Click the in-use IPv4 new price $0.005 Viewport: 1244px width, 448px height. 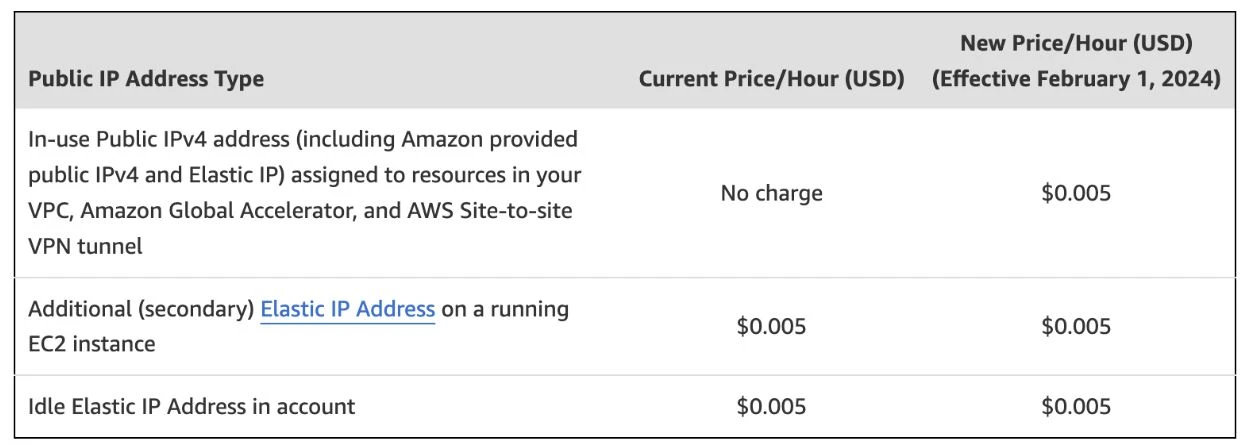pyautogui.click(x=1075, y=193)
